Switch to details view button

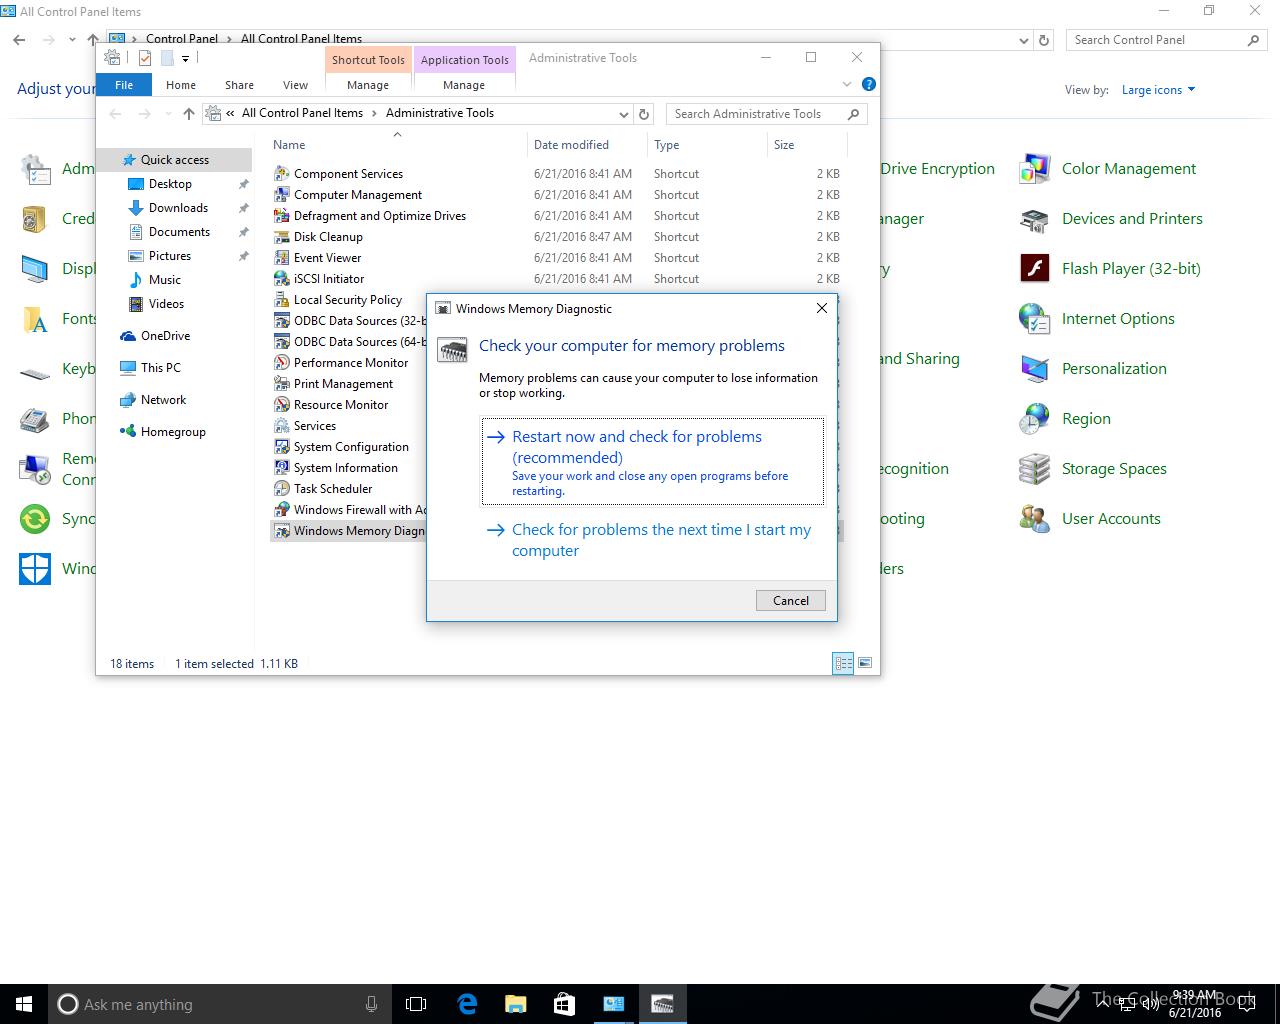click(843, 663)
